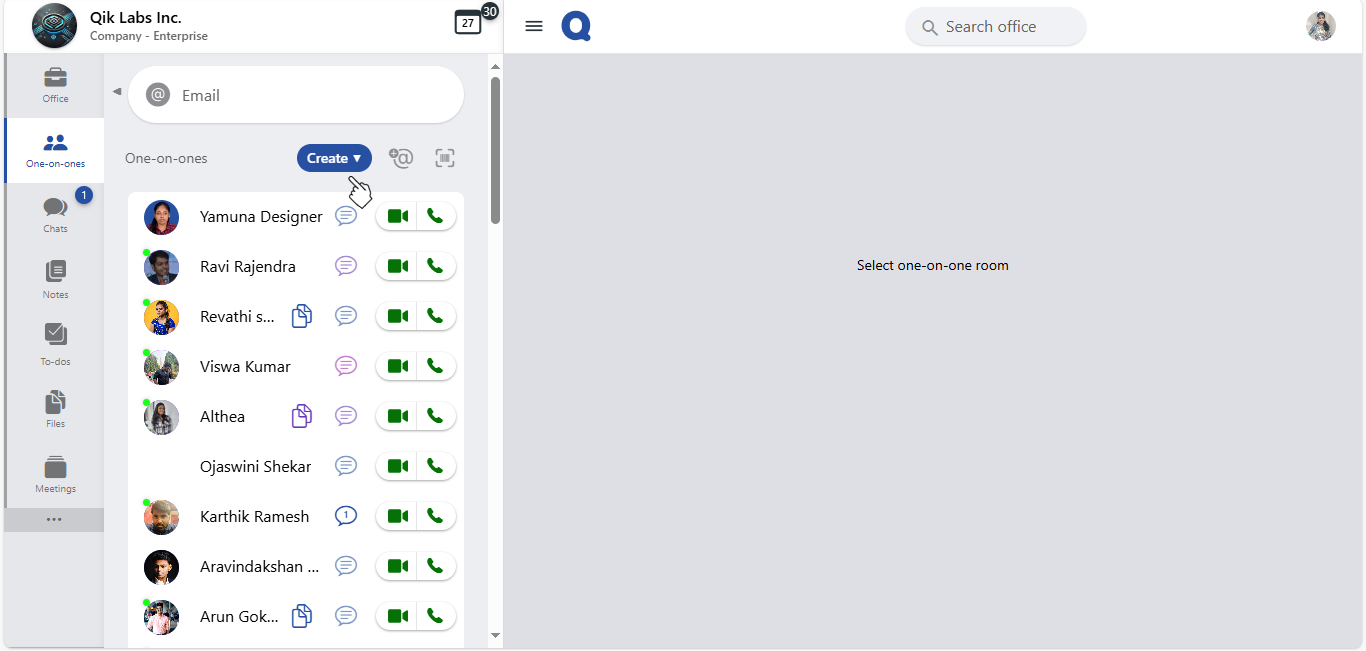Open chat with Viswa Kumar

[346, 366]
